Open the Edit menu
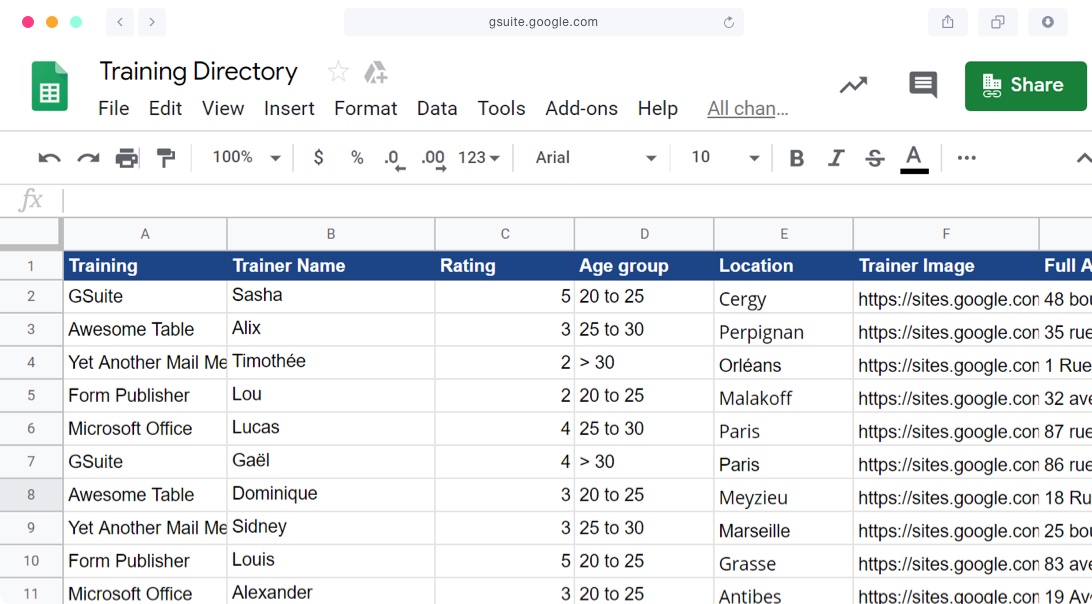This screenshot has width=1092, height=604. point(165,109)
